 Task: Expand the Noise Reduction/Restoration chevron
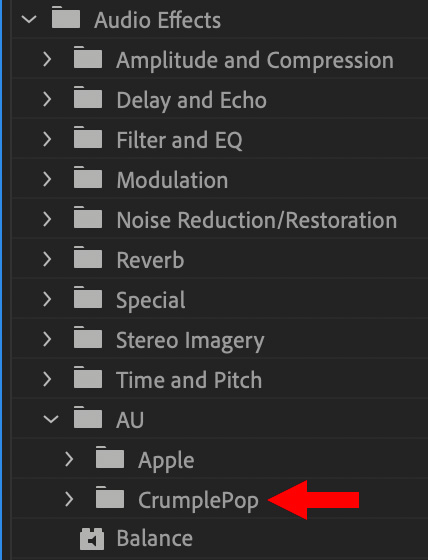47,219
